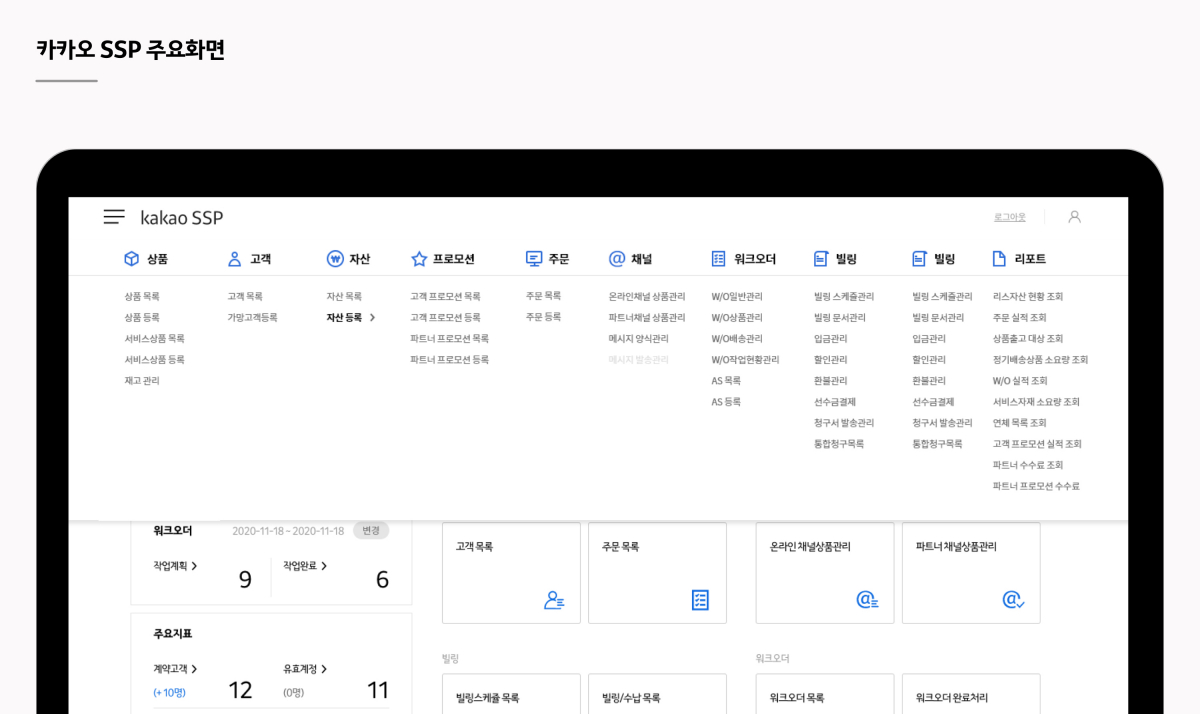This screenshot has height=714, width=1200.
Task: Click the monitor icon next to 주문
Action: click(x=534, y=259)
